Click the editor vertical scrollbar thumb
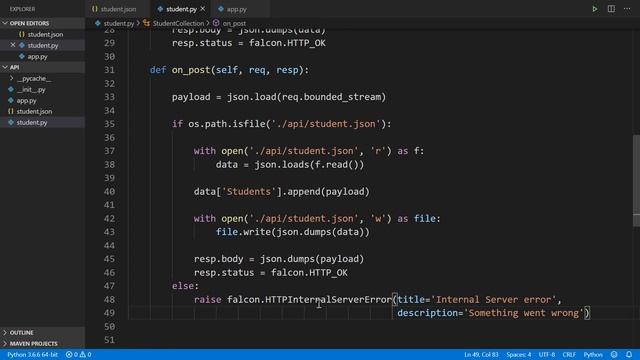The image size is (640, 360). [636, 180]
